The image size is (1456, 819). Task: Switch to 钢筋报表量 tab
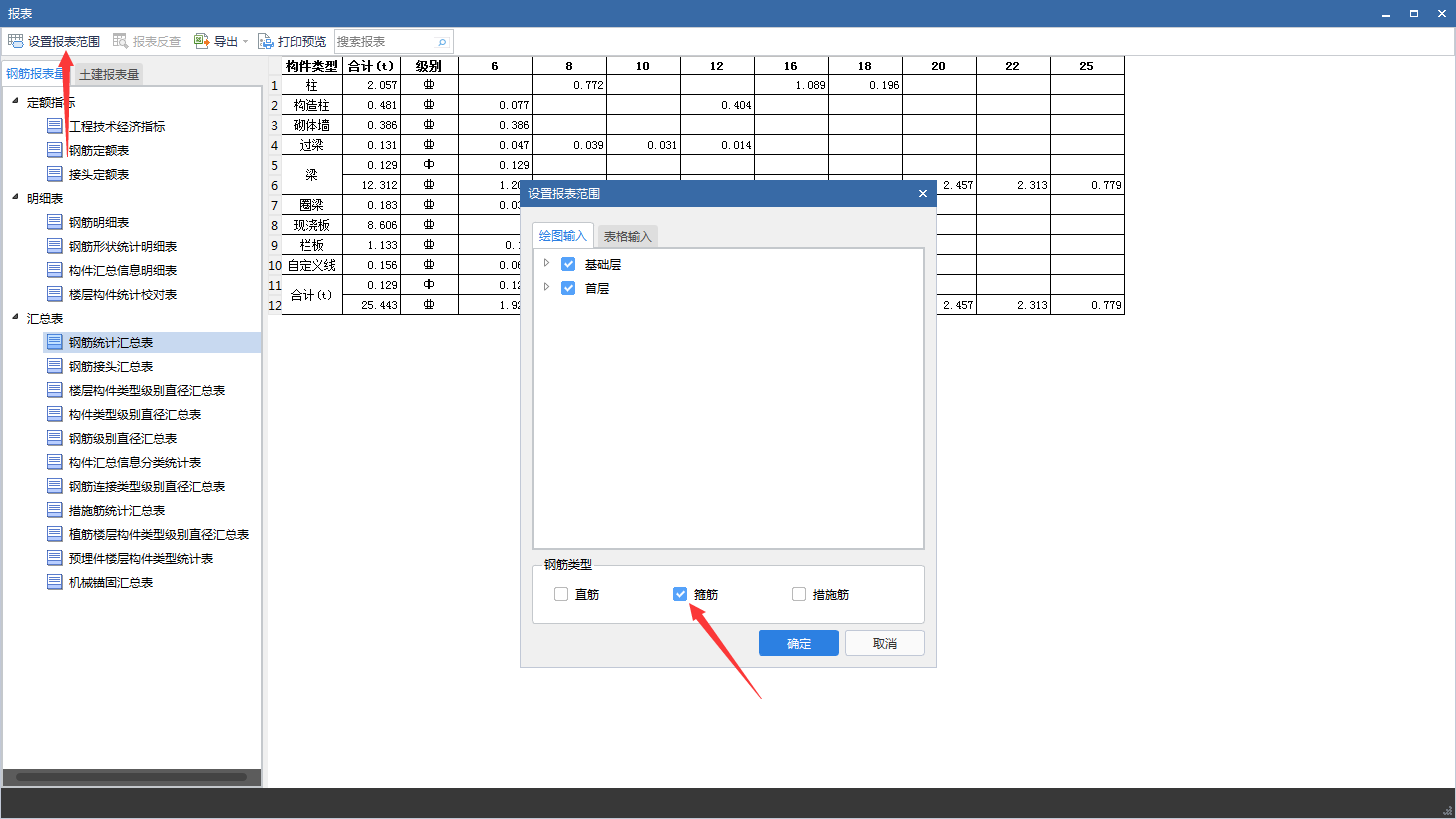point(35,74)
